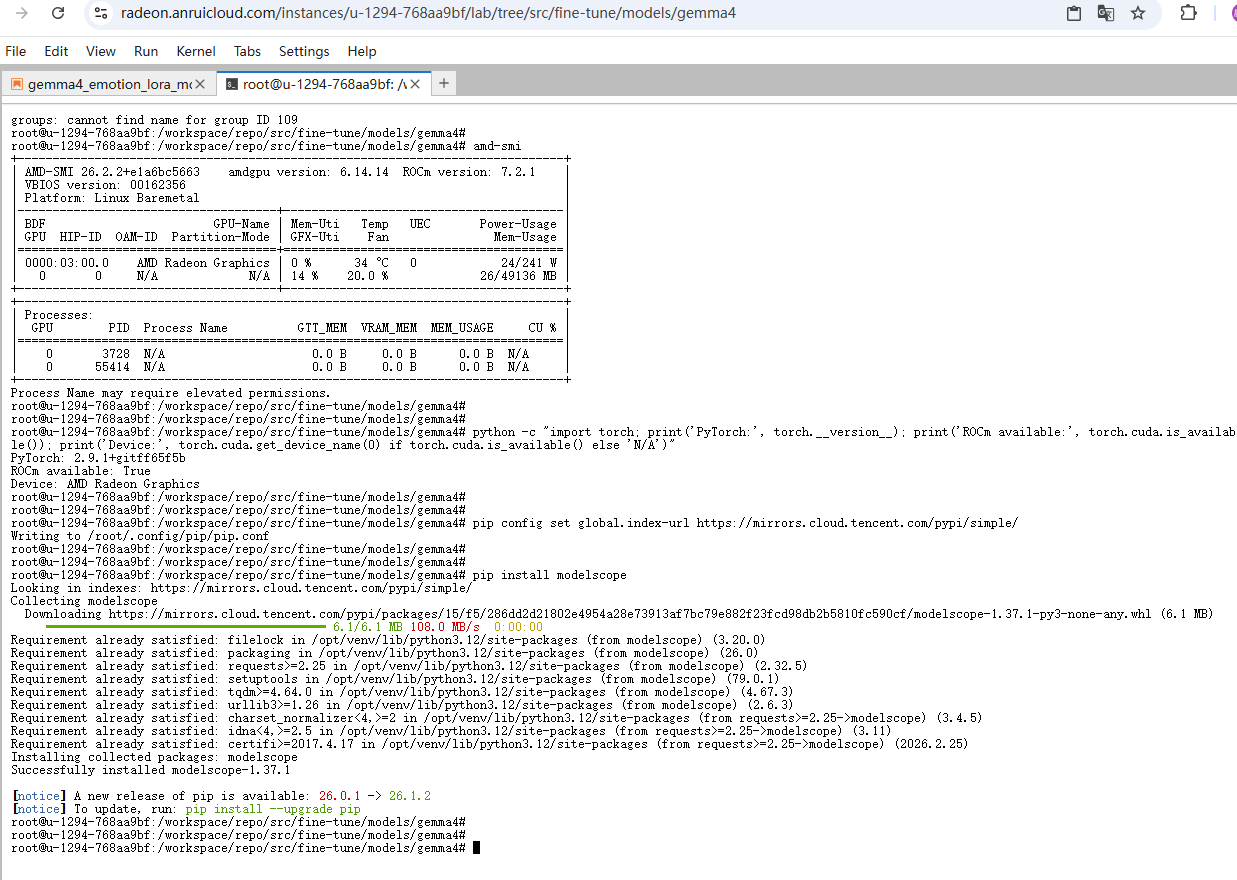Click the 'Looking in indexes' mirror line
The image size is (1237, 880).
point(241,588)
